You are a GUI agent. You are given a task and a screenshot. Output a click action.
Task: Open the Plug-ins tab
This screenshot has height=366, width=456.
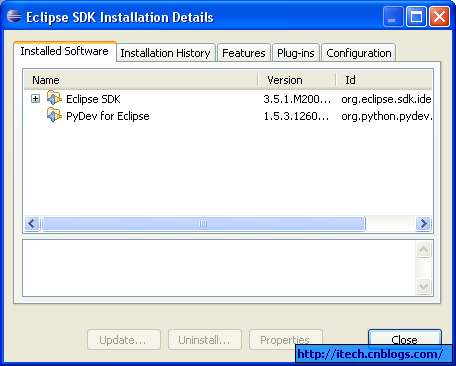tap(296, 53)
